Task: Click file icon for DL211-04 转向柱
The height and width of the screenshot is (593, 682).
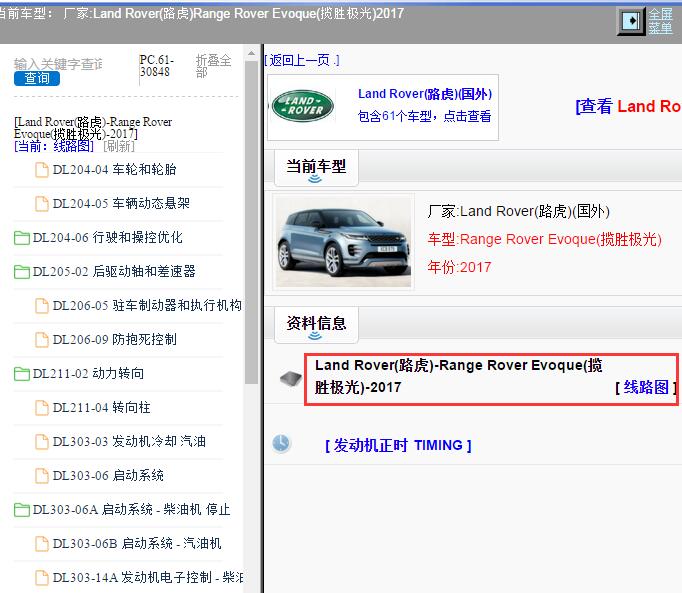Action: click(x=42, y=408)
